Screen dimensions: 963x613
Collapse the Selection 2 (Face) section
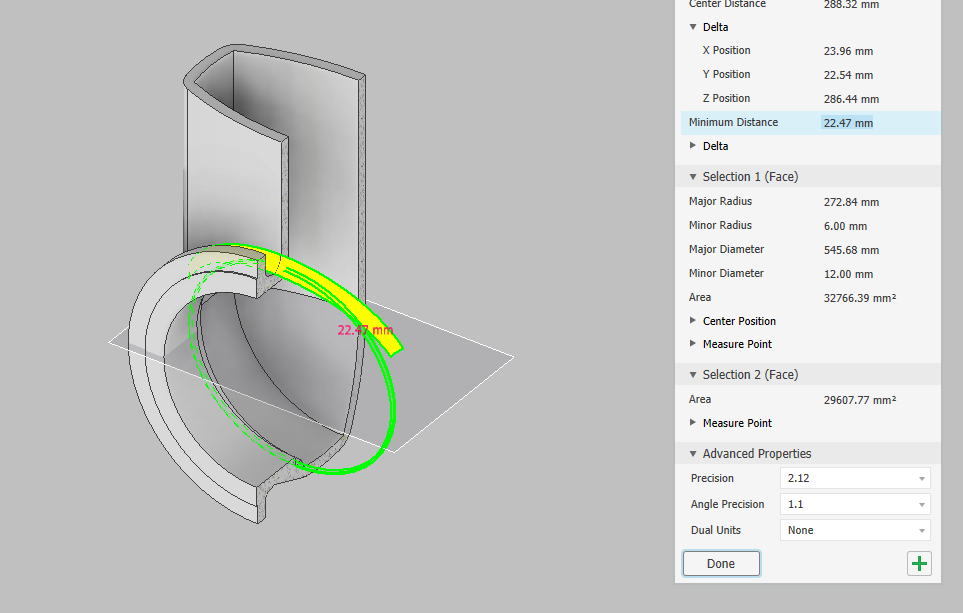pyautogui.click(x=693, y=374)
